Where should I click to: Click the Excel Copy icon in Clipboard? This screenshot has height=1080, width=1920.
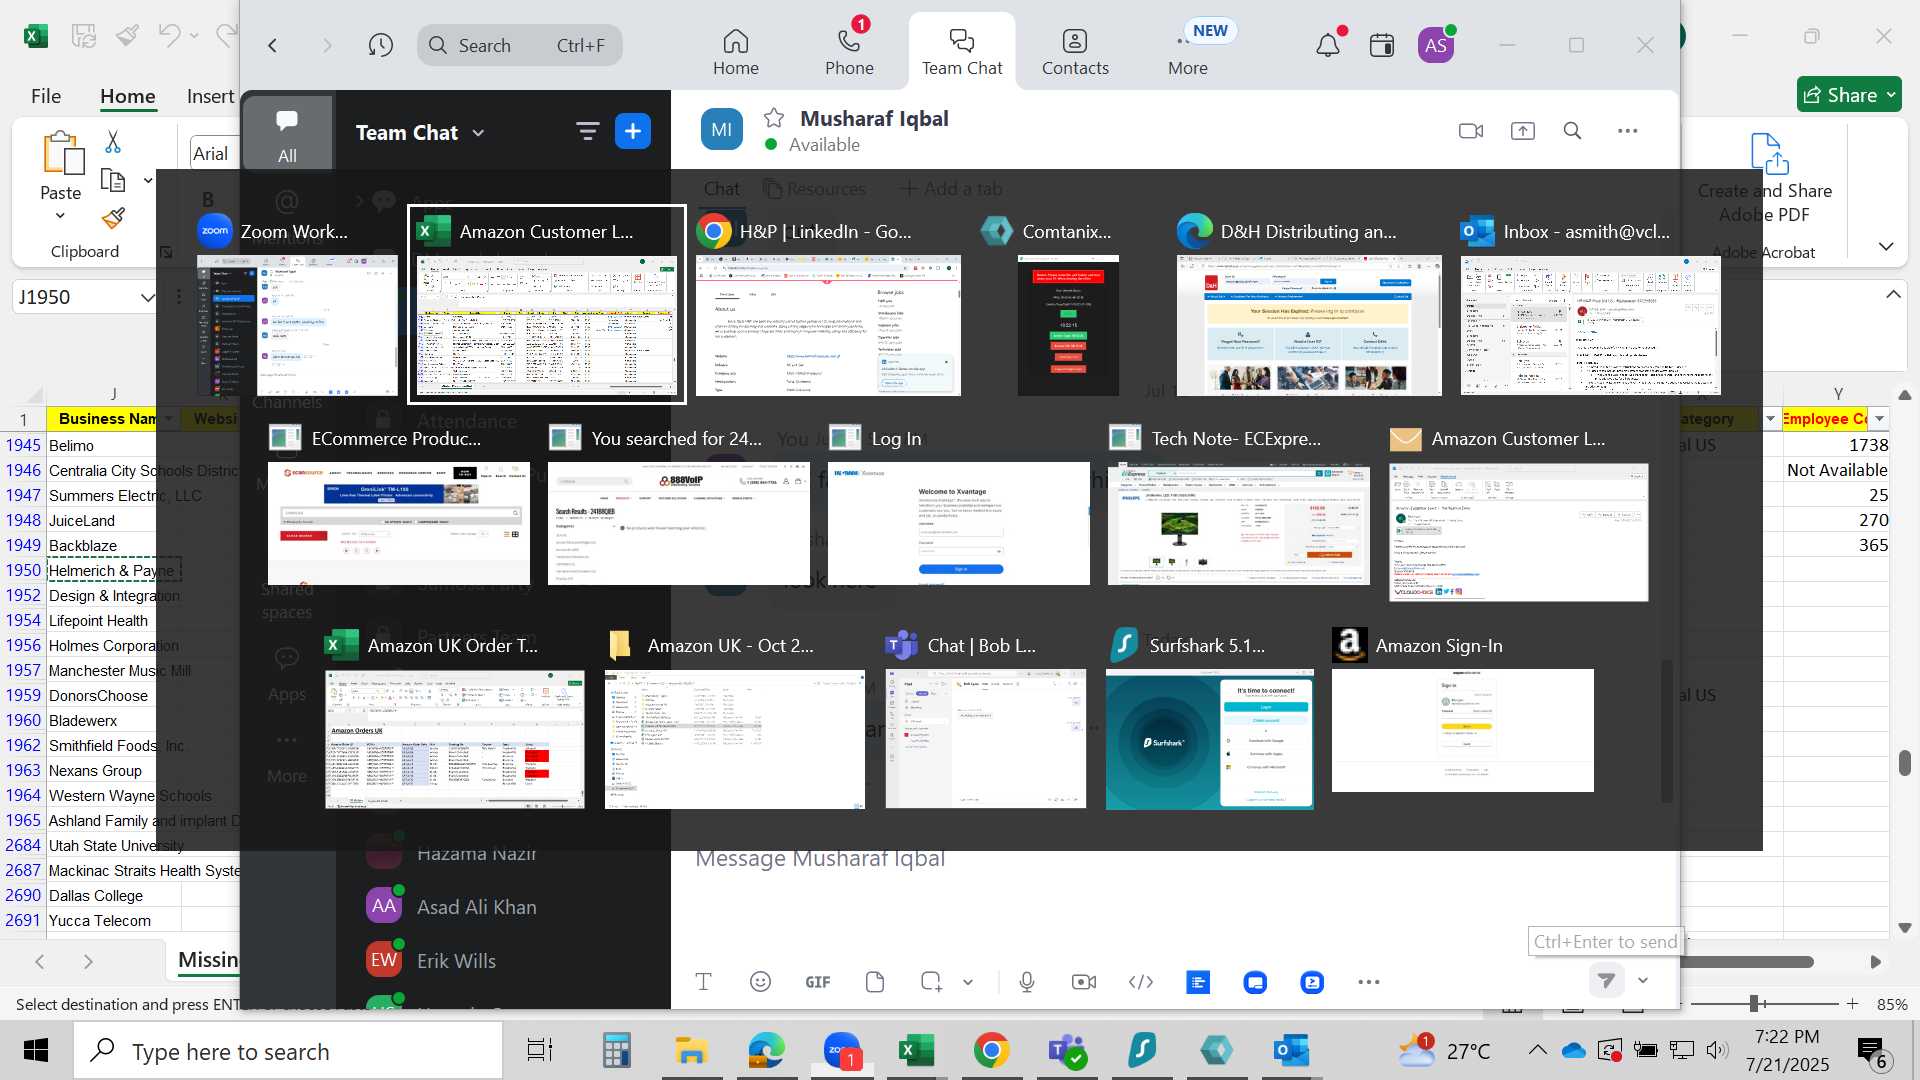pyautogui.click(x=113, y=180)
